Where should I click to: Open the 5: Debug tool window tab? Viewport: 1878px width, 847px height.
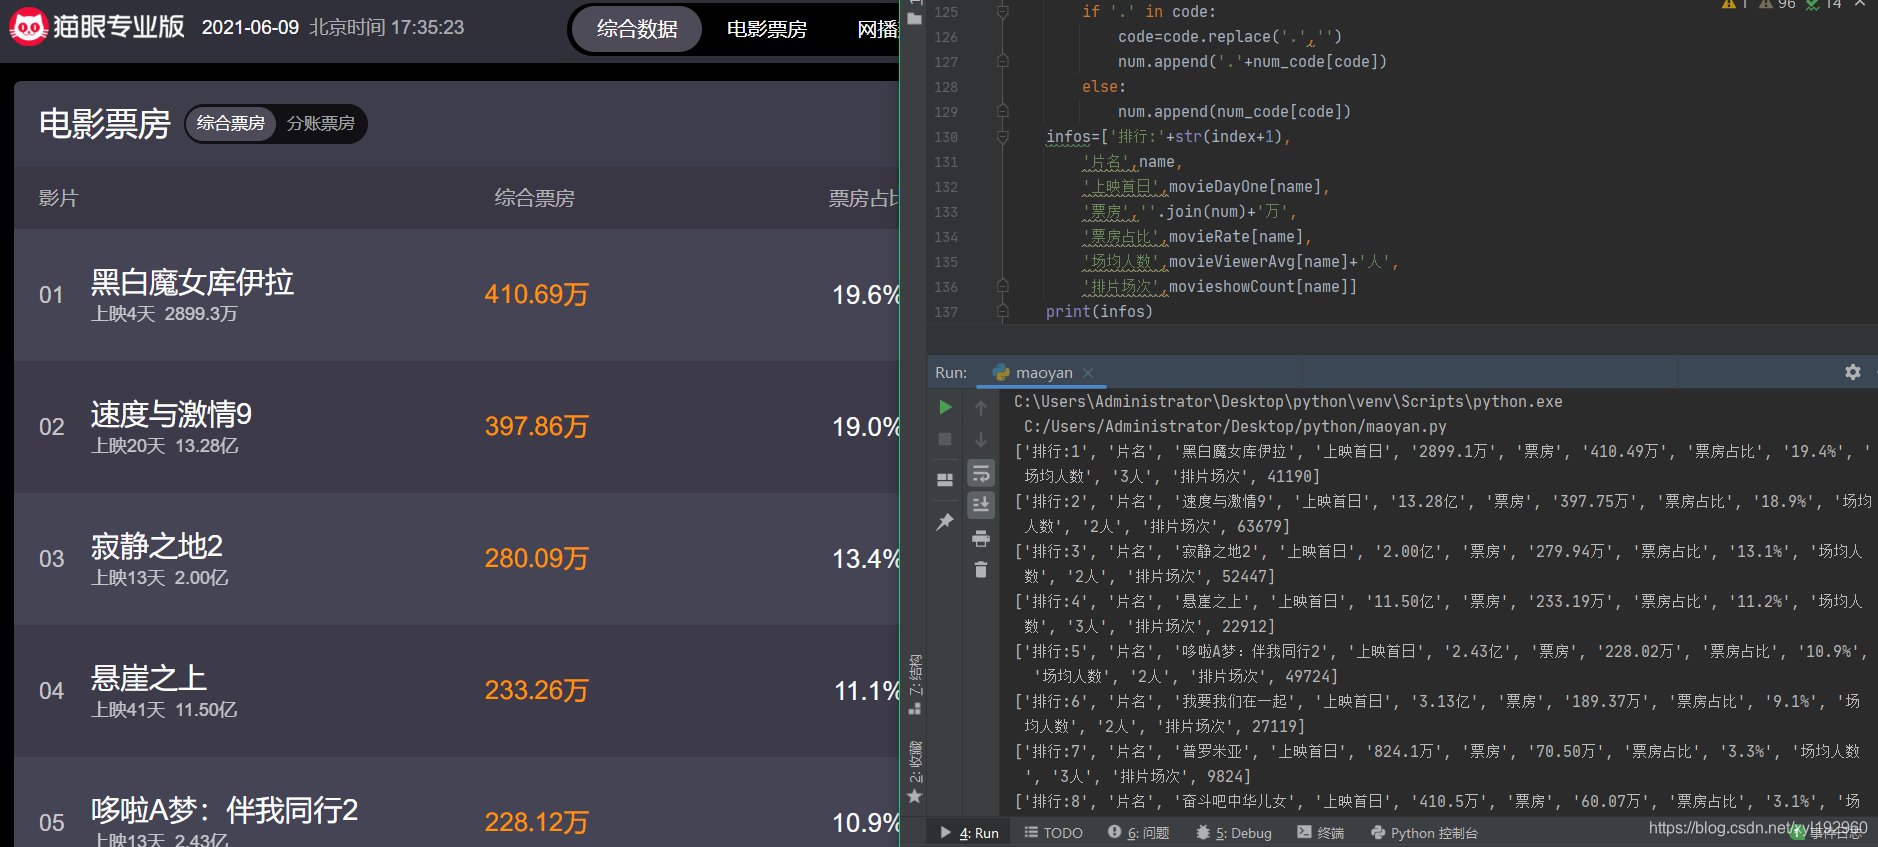click(x=1234, y=833)
